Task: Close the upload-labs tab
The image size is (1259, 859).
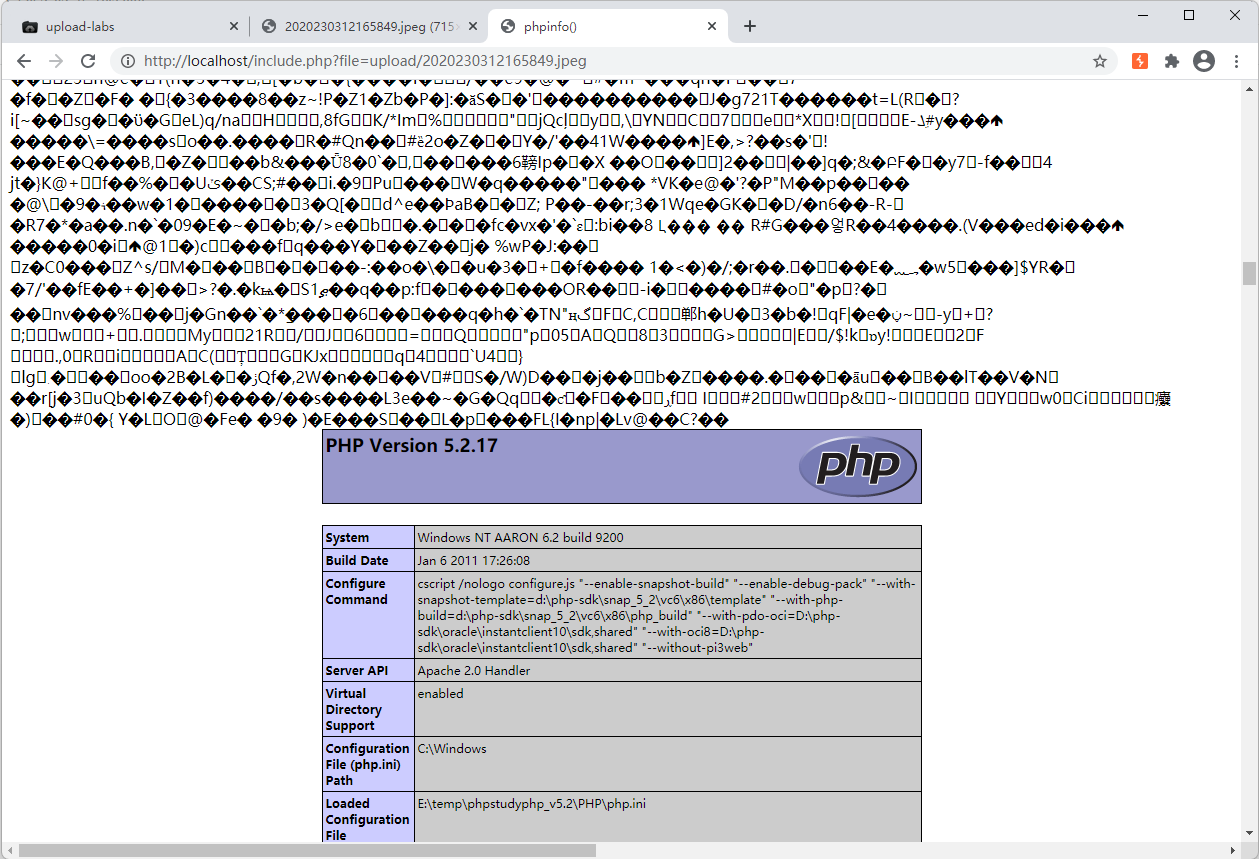Action: (233, 26)
